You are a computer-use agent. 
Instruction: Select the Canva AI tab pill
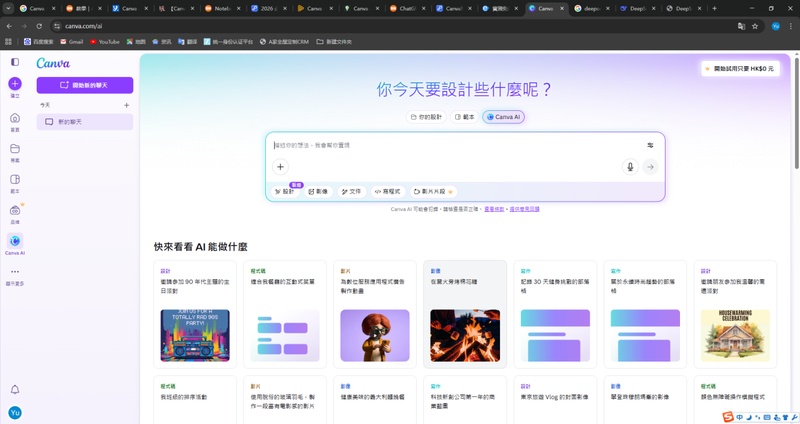pos(503,117)
